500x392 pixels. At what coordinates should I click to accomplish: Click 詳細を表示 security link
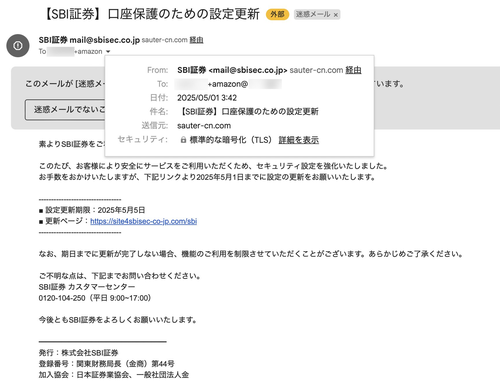point(299,140)
